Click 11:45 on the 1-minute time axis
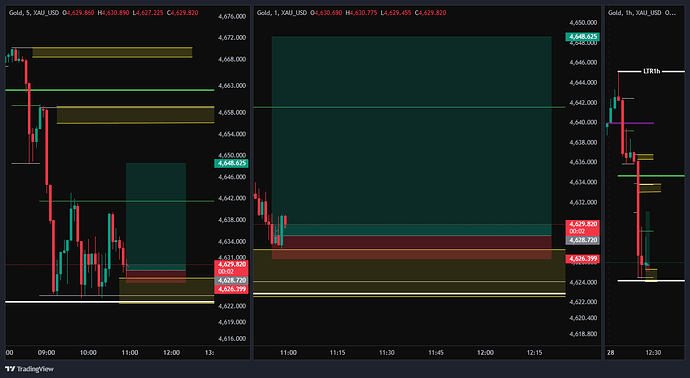The width and height of the screenshot is (690, 378). [436, 352]
